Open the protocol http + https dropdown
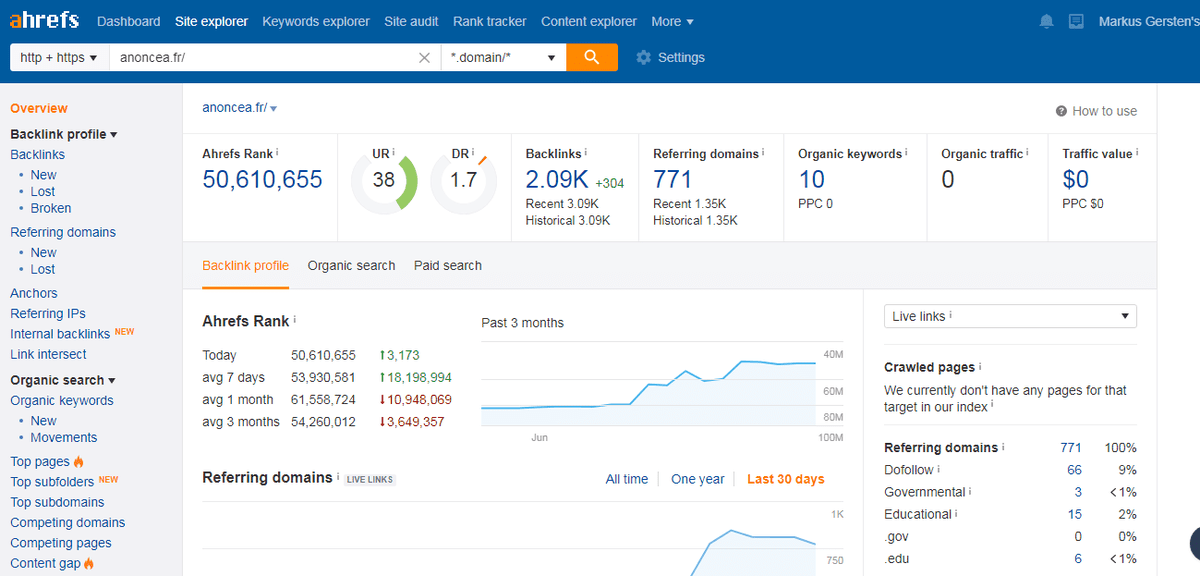 tap(59, 57)
